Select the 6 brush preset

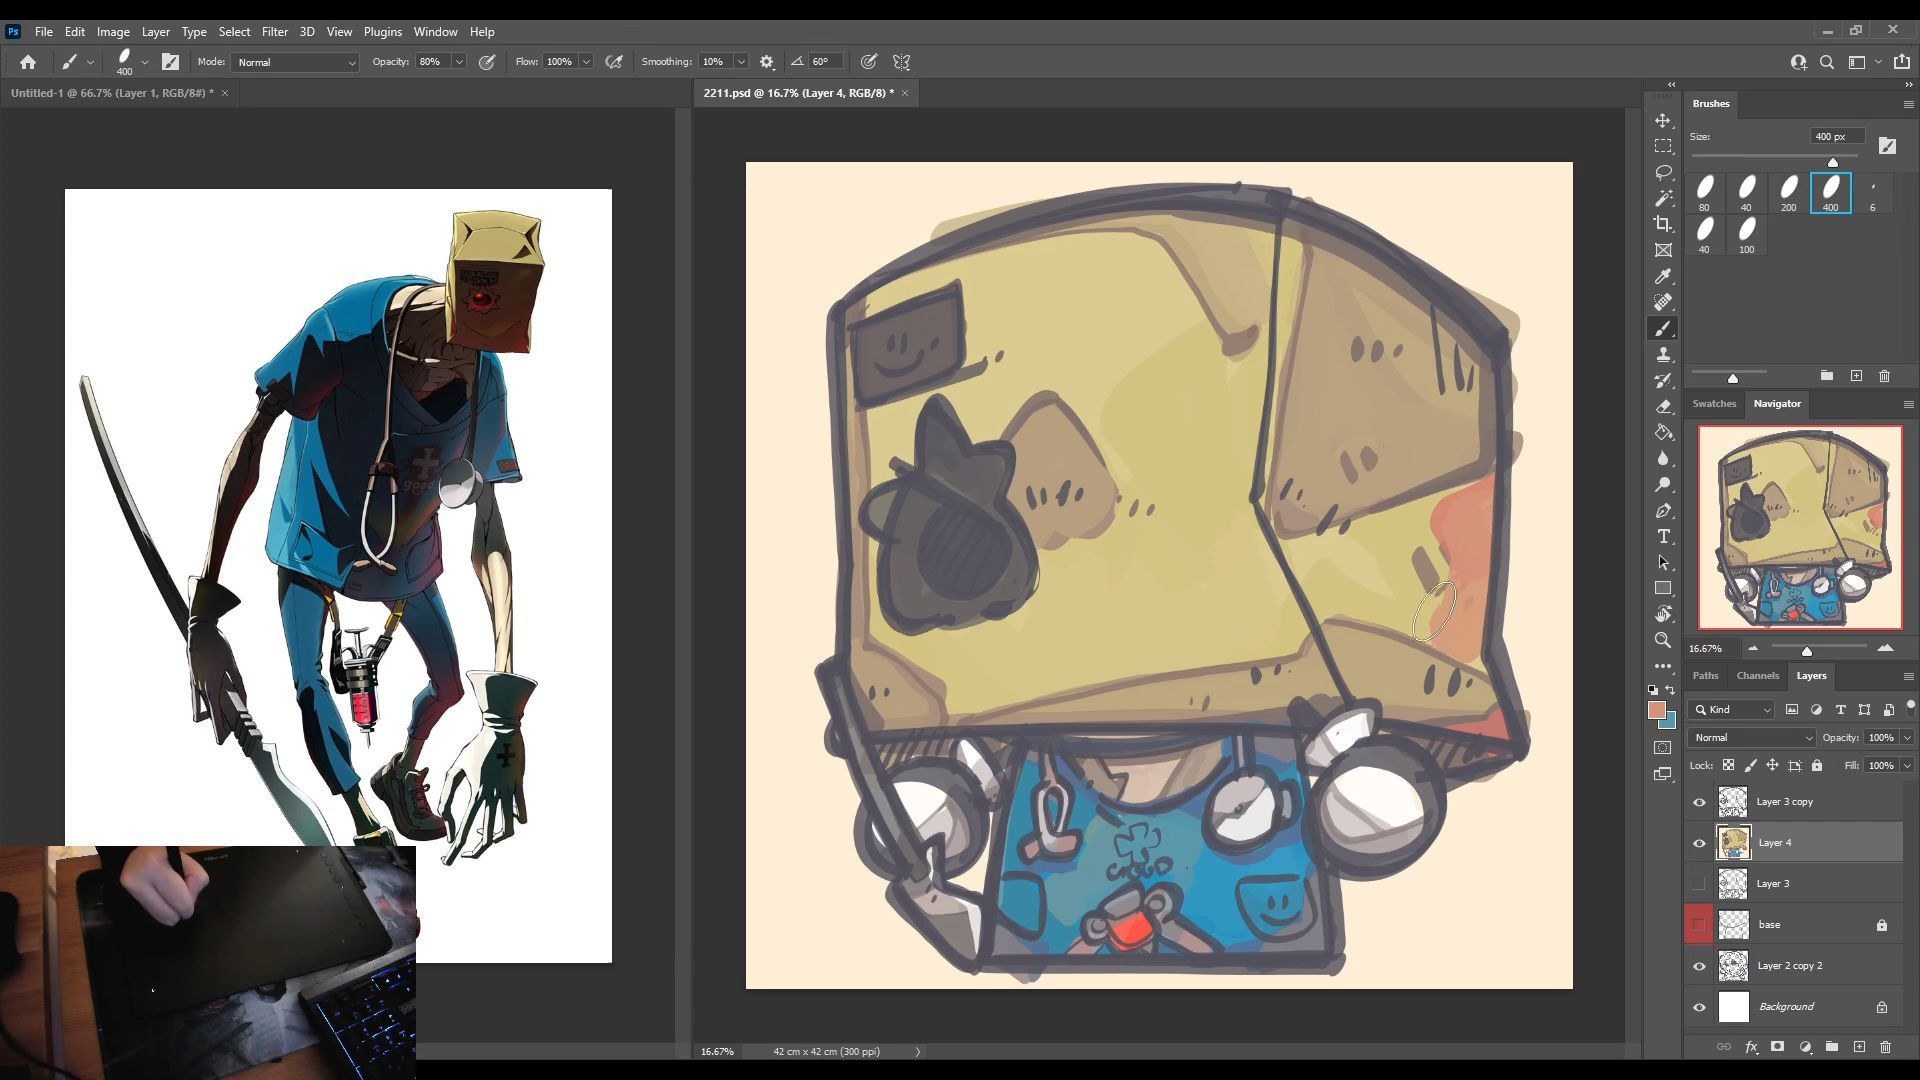point(1872,193)
